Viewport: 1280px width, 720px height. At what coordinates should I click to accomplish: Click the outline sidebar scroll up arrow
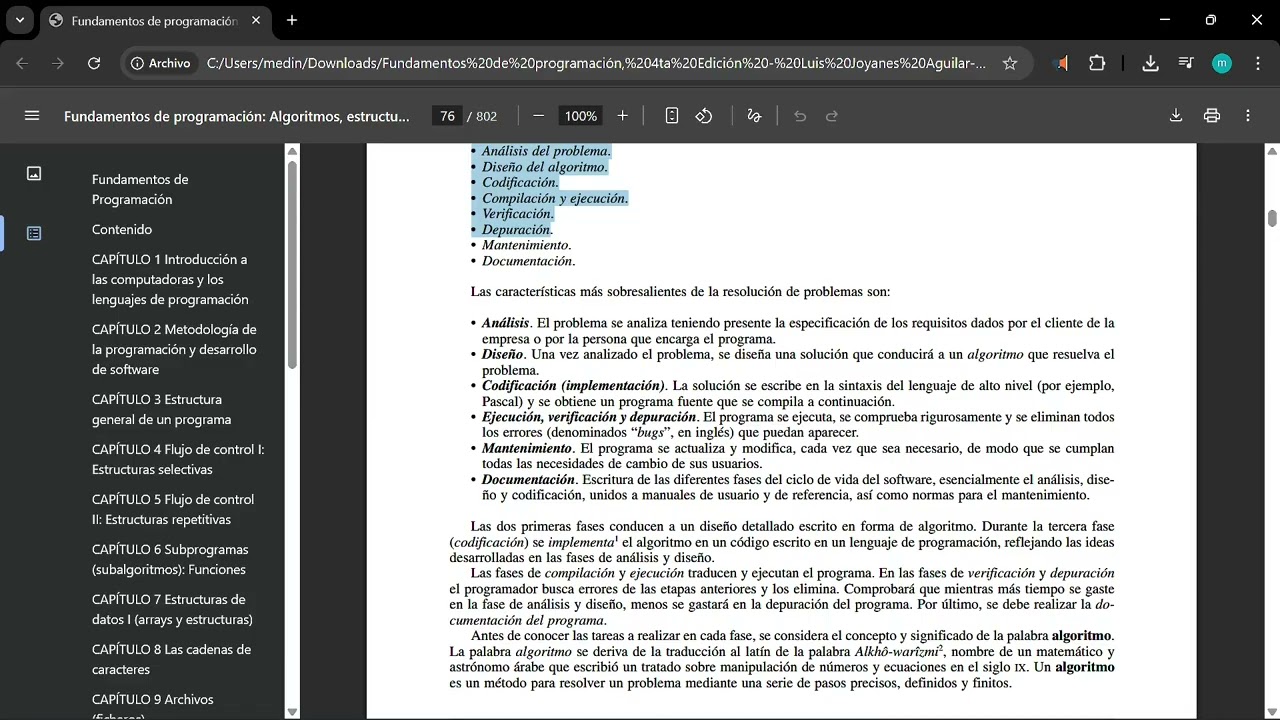292,151
